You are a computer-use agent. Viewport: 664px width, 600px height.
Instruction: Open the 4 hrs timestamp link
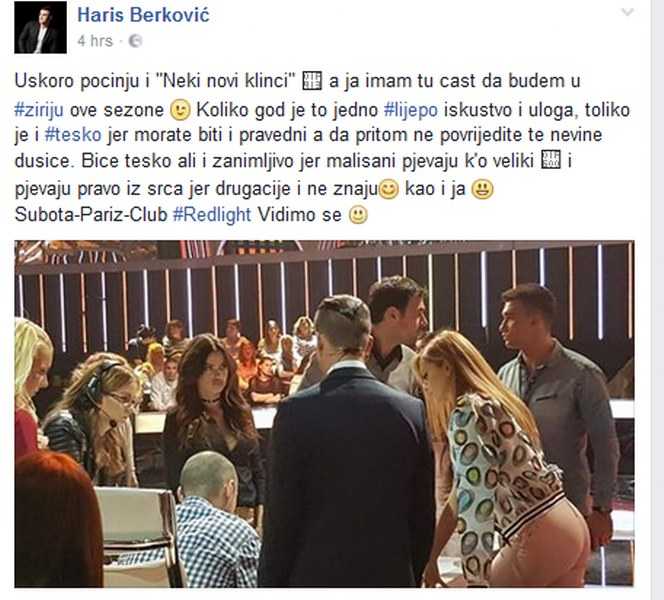(95, 41)
